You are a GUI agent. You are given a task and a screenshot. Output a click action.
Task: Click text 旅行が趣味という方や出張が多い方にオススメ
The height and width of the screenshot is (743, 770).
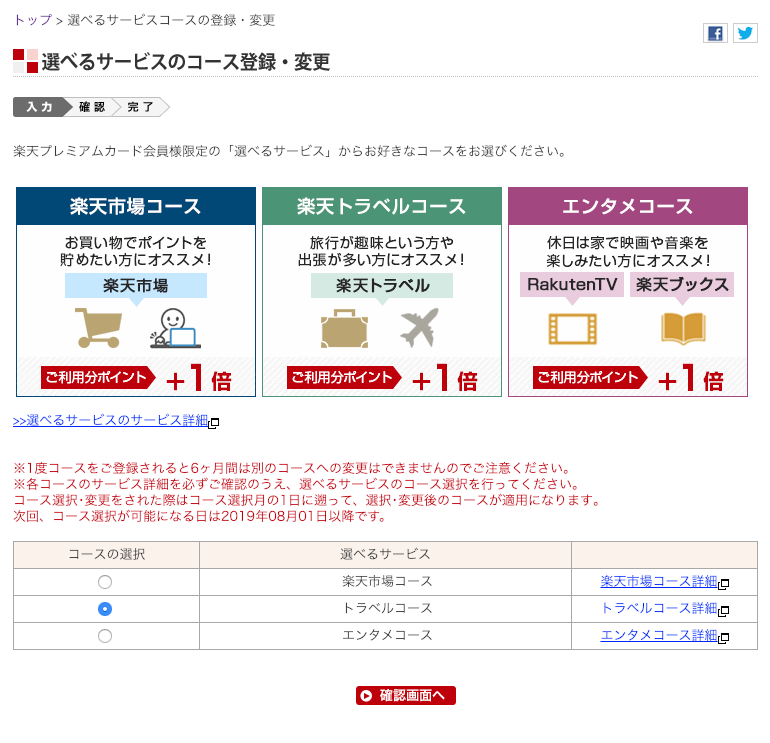[382, 251]
